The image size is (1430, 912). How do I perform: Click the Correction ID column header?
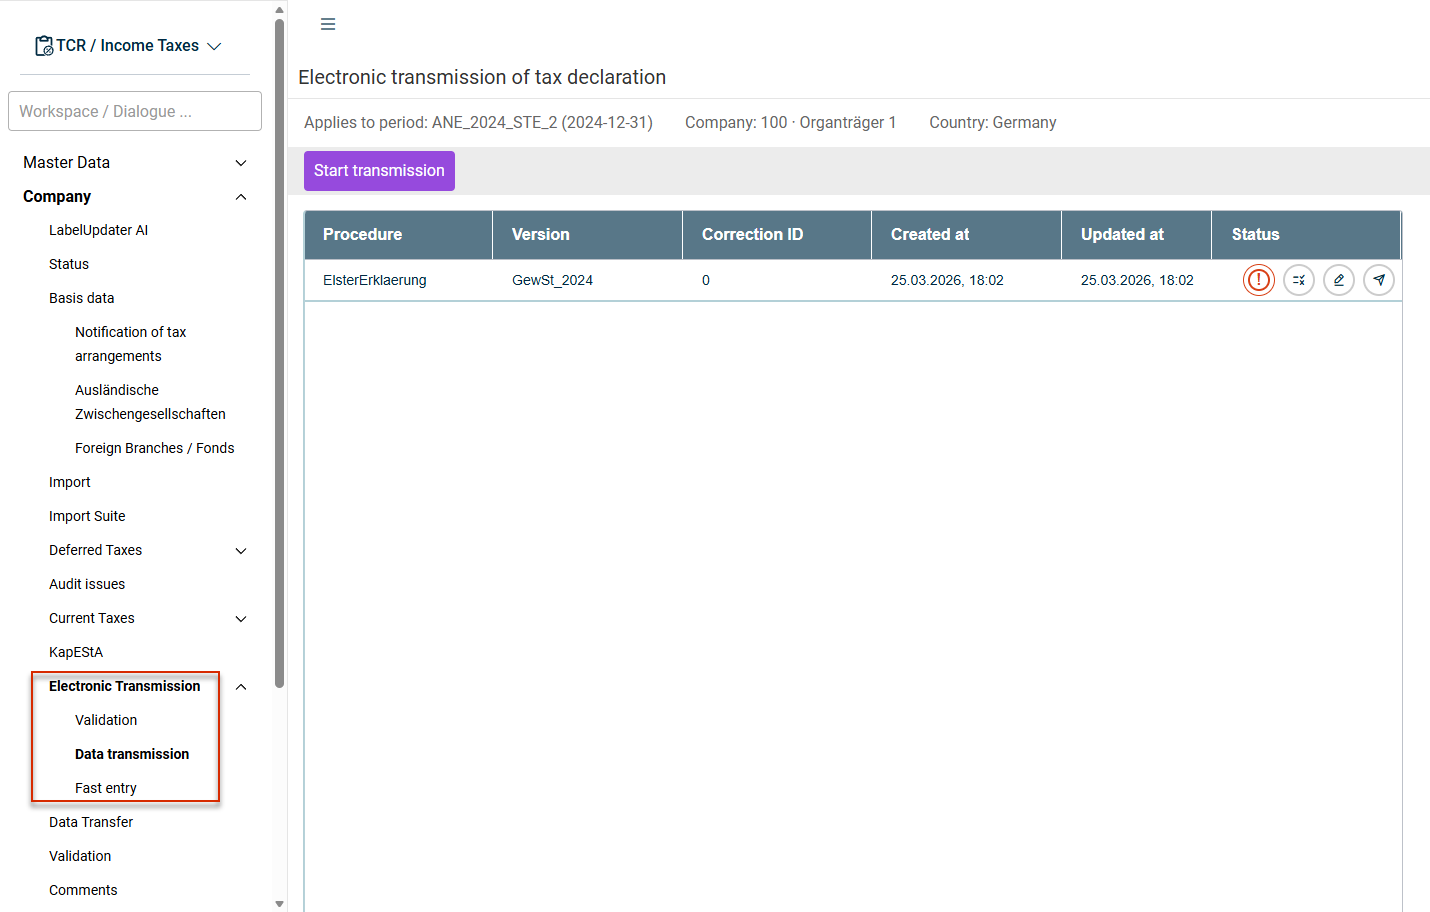click(777, 235)
